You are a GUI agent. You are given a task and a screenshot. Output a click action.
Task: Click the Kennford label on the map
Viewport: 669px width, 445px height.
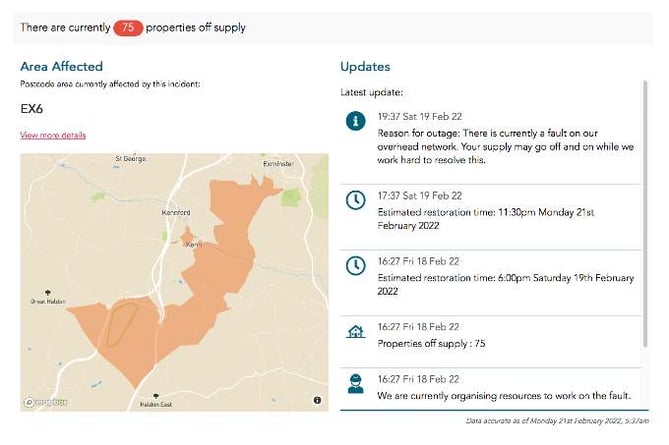coord(176,212)
